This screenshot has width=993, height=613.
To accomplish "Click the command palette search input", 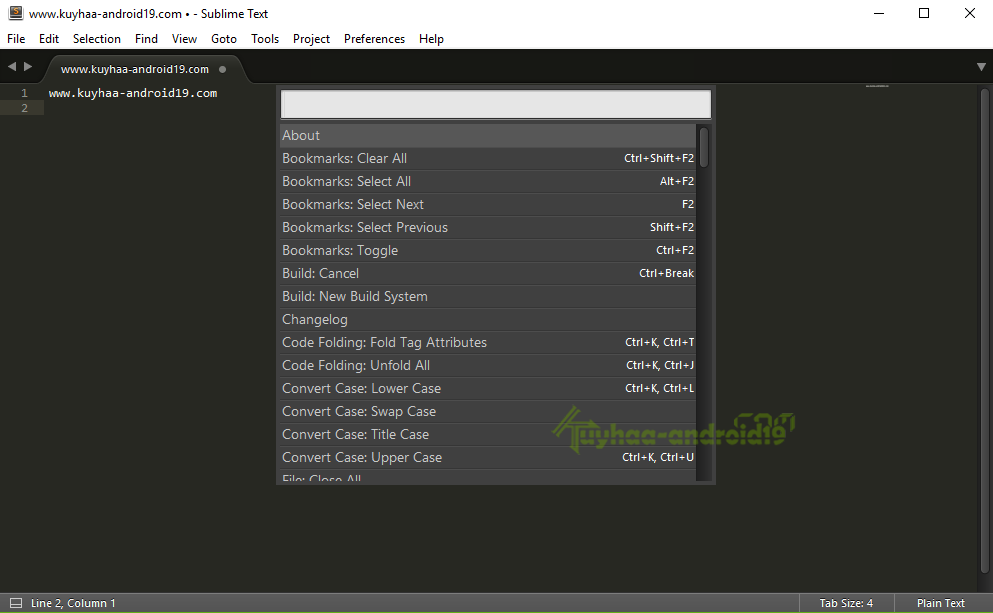I will (x=496, y=104).
